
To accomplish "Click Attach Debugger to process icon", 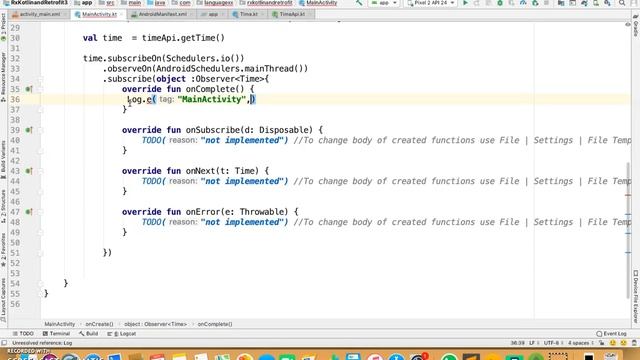I will [535, 3].
